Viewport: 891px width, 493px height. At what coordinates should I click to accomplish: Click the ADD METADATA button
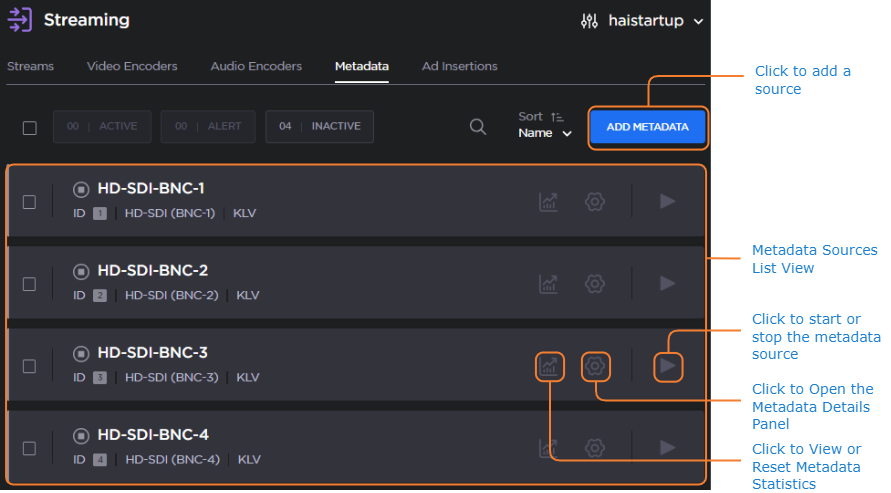[647, 128]
